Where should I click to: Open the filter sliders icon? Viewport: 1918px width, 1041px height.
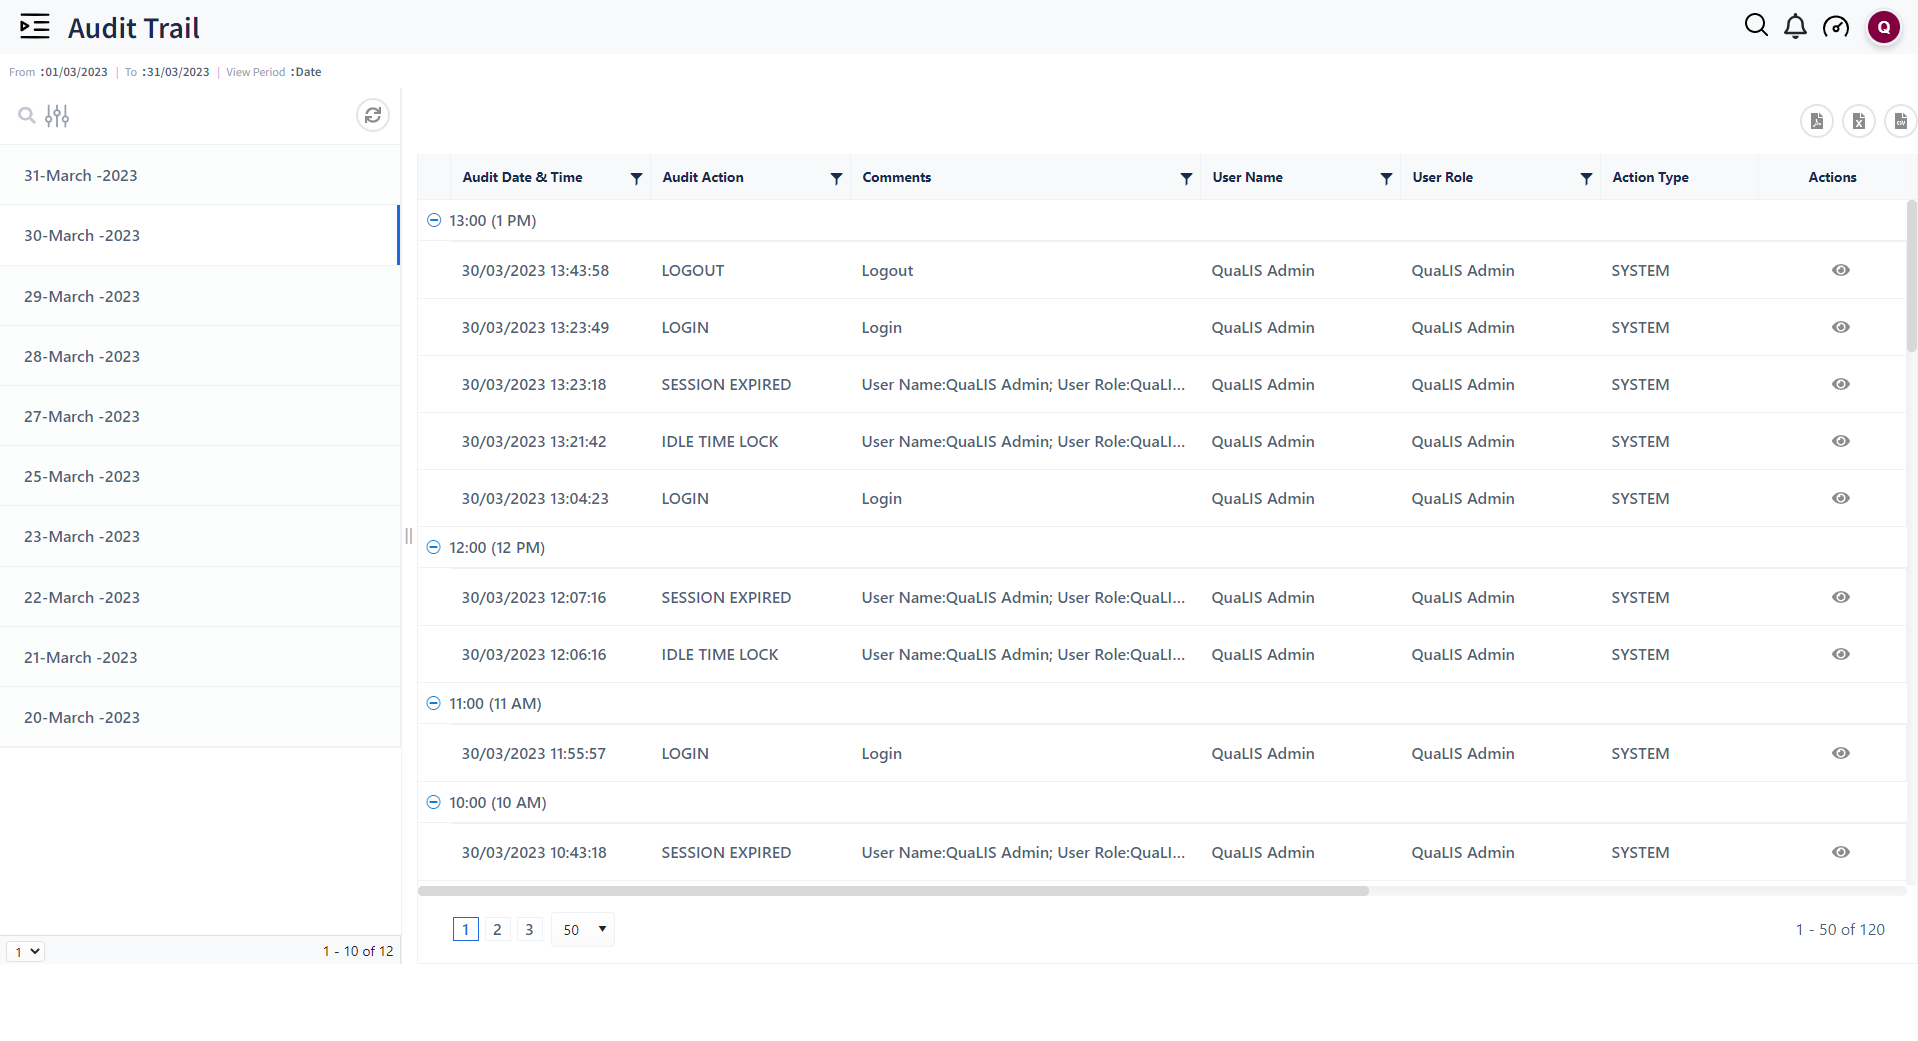click(x=57, y=116)
